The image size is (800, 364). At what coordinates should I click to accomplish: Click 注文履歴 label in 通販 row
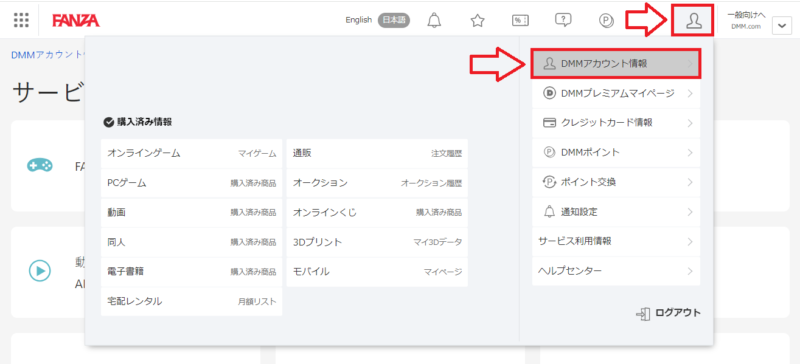pos(446,153)
